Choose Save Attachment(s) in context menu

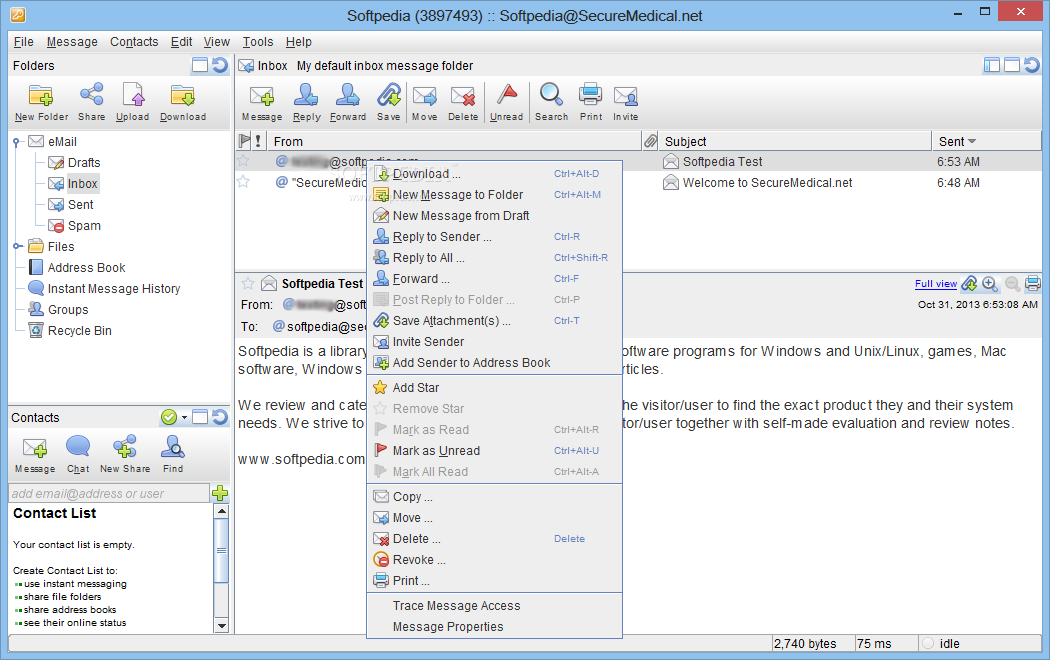click(x=494, y=321)
